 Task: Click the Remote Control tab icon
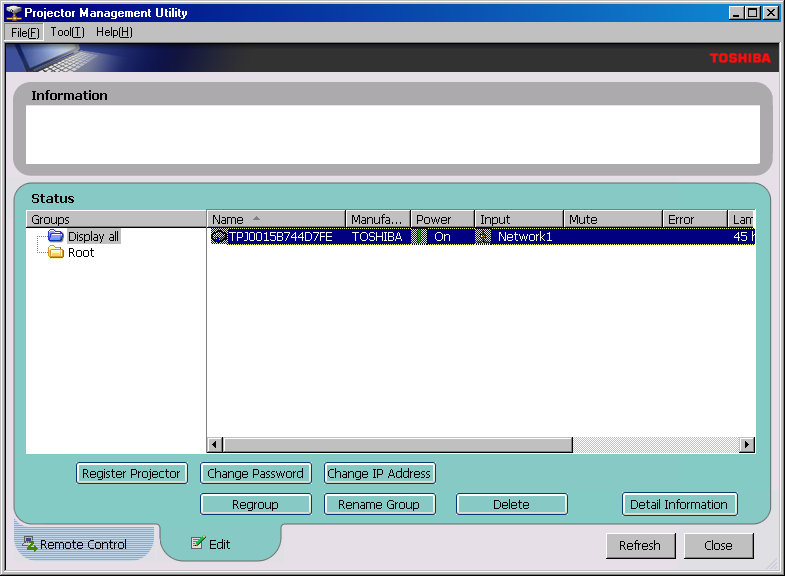[30, 543]
